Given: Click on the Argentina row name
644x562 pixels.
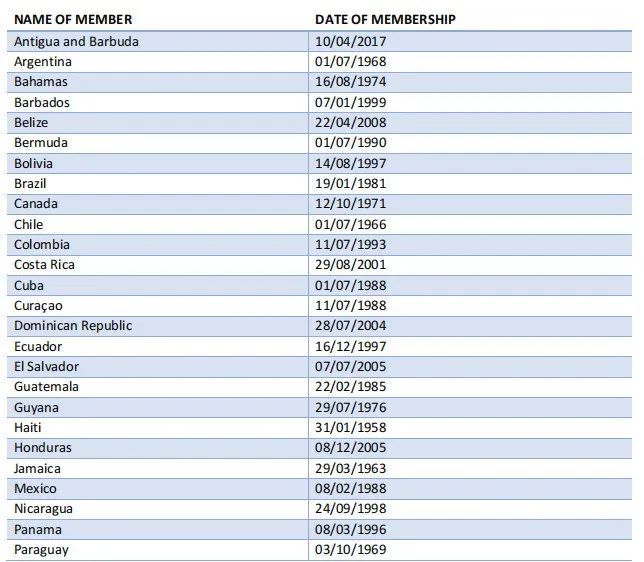Looking at the screenshot, I should 43,62.
